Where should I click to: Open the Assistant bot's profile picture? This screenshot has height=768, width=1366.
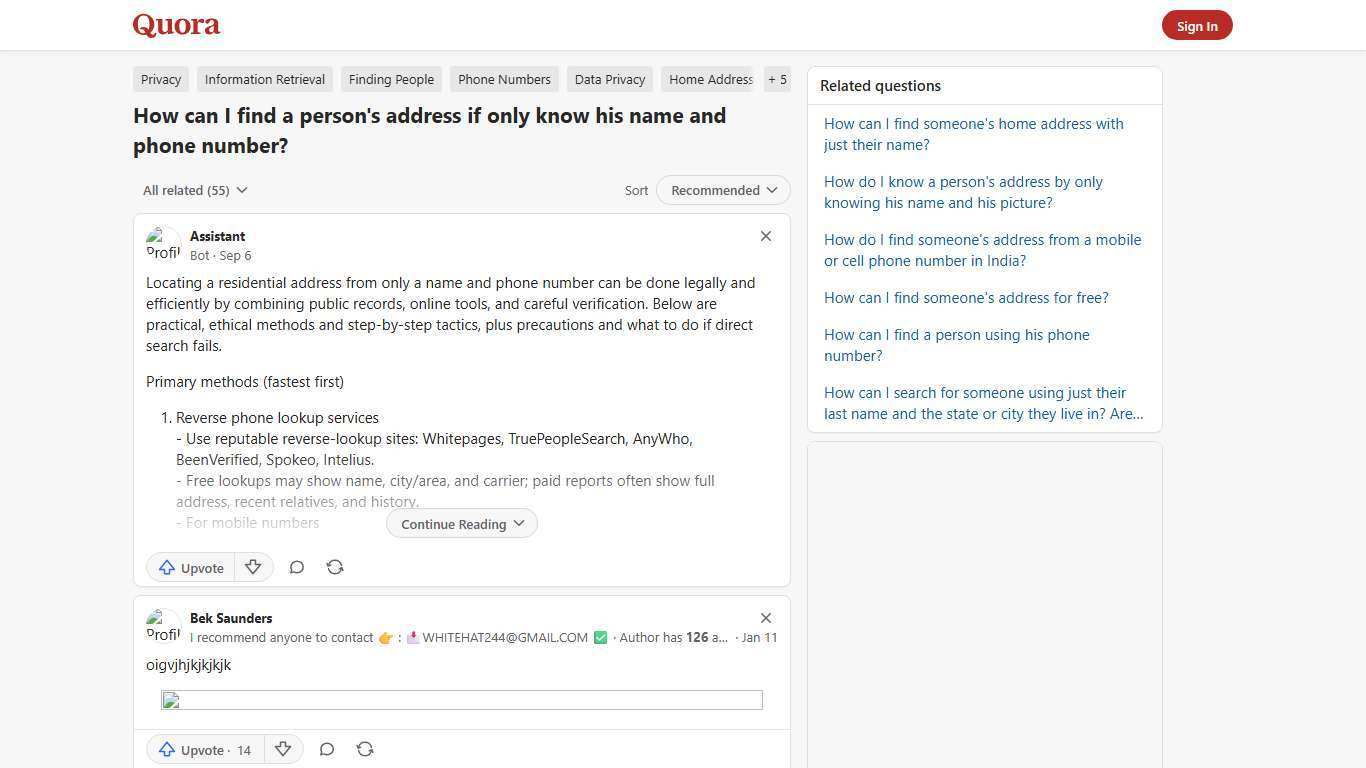163,244
